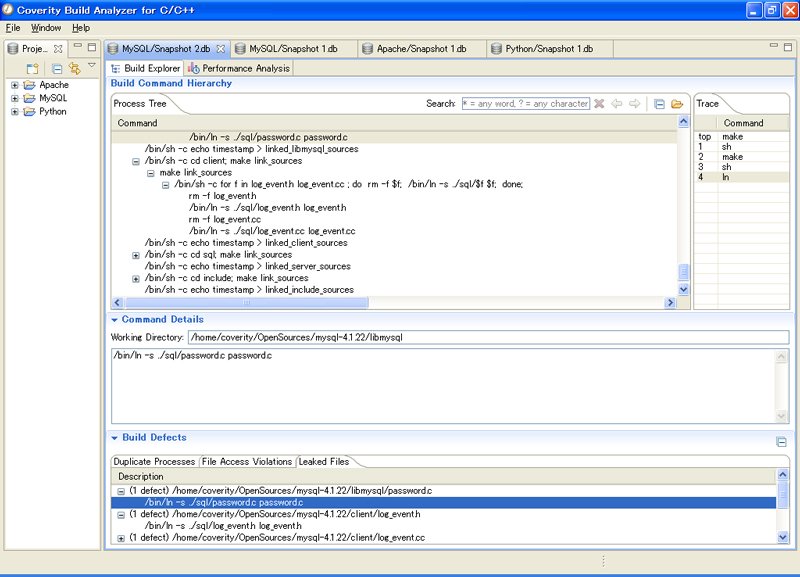The height and width of the screenshot is (577, 800).
Task: Select 'rm -f log_event.cc' command row
Action: click(x=224, y=219)
